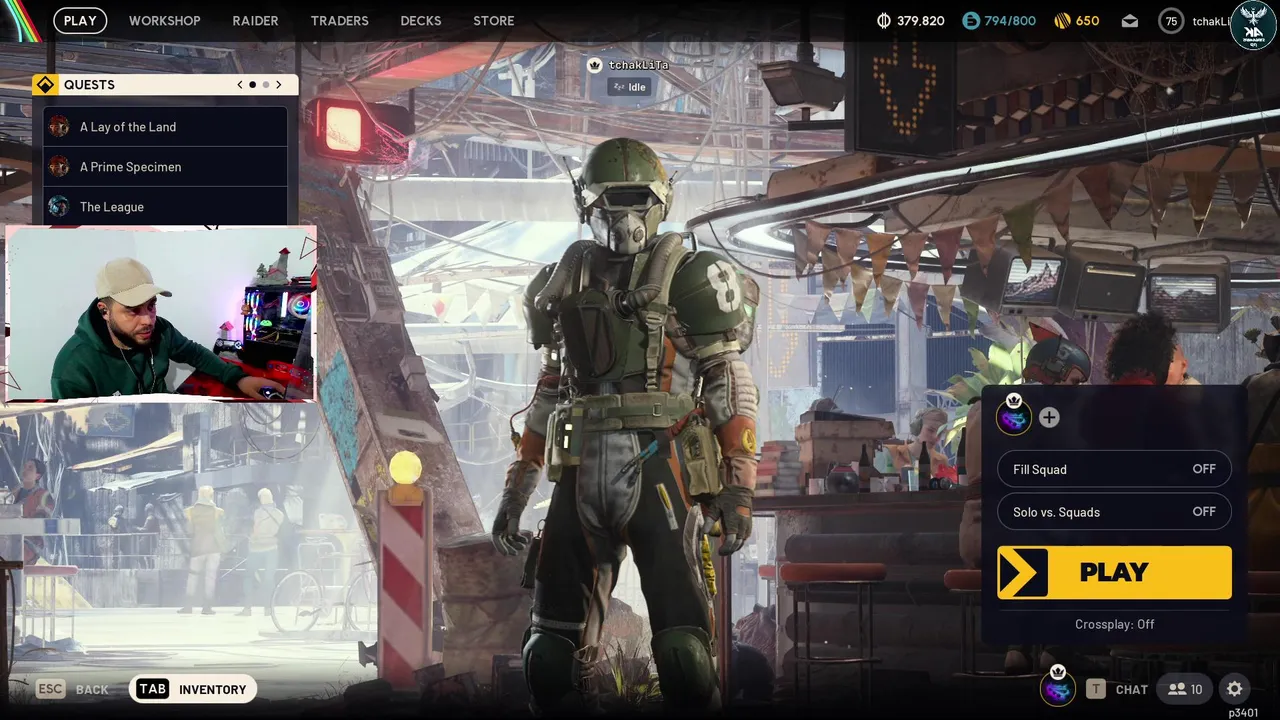Viewport: 1280px width, 720px height.
Task: Toggle Solo vs. Squads setting
Action: tap(1114, 512)
